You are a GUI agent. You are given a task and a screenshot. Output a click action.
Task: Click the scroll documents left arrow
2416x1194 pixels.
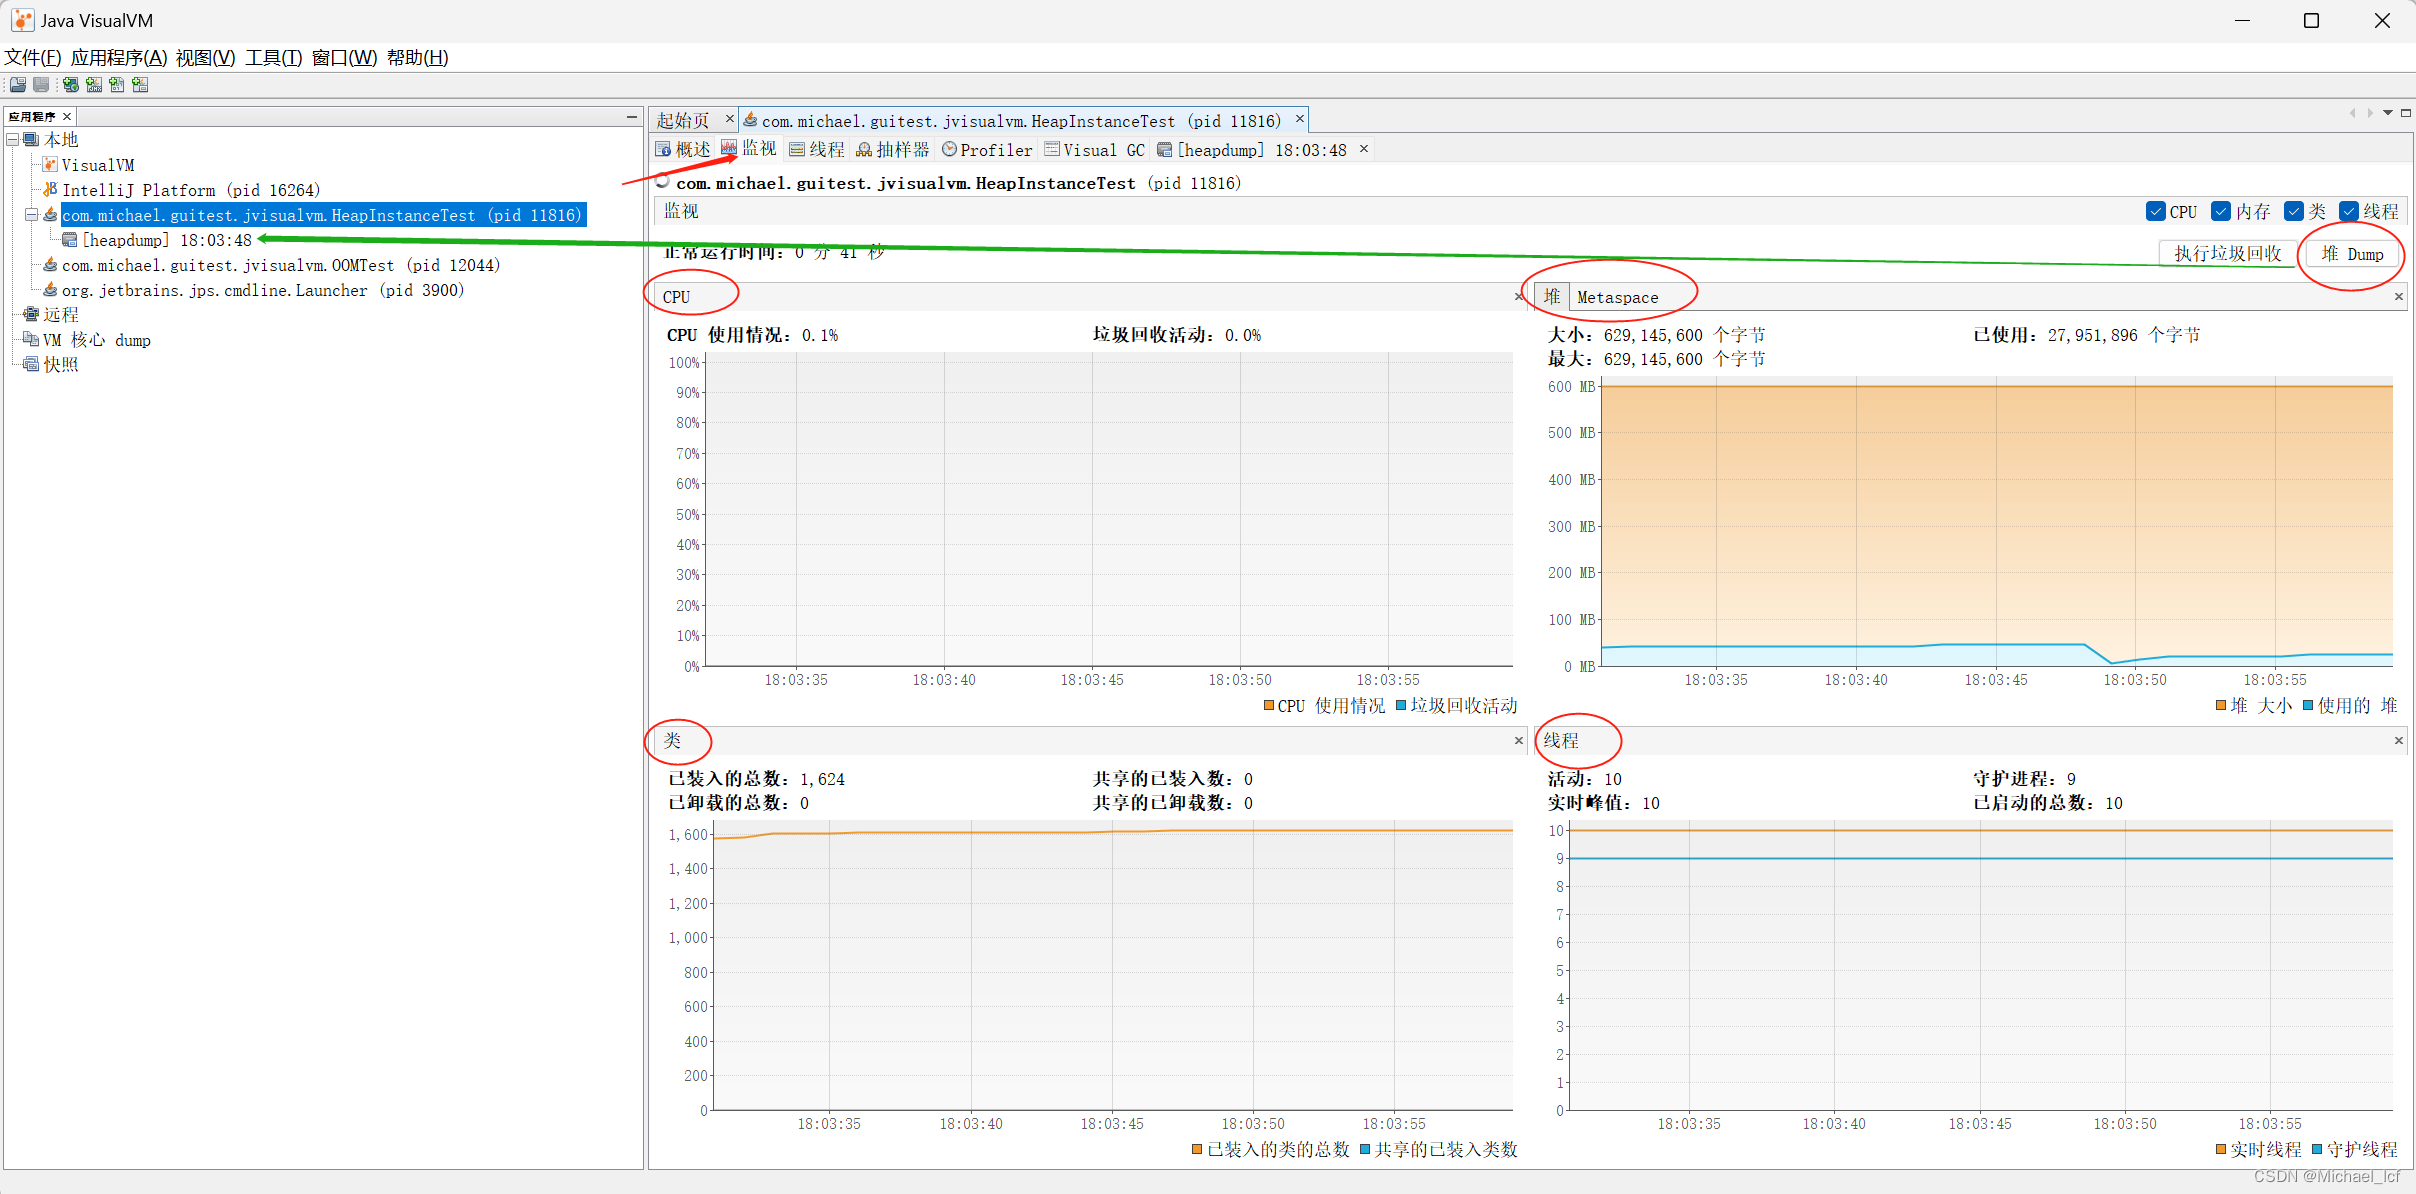2352,113
